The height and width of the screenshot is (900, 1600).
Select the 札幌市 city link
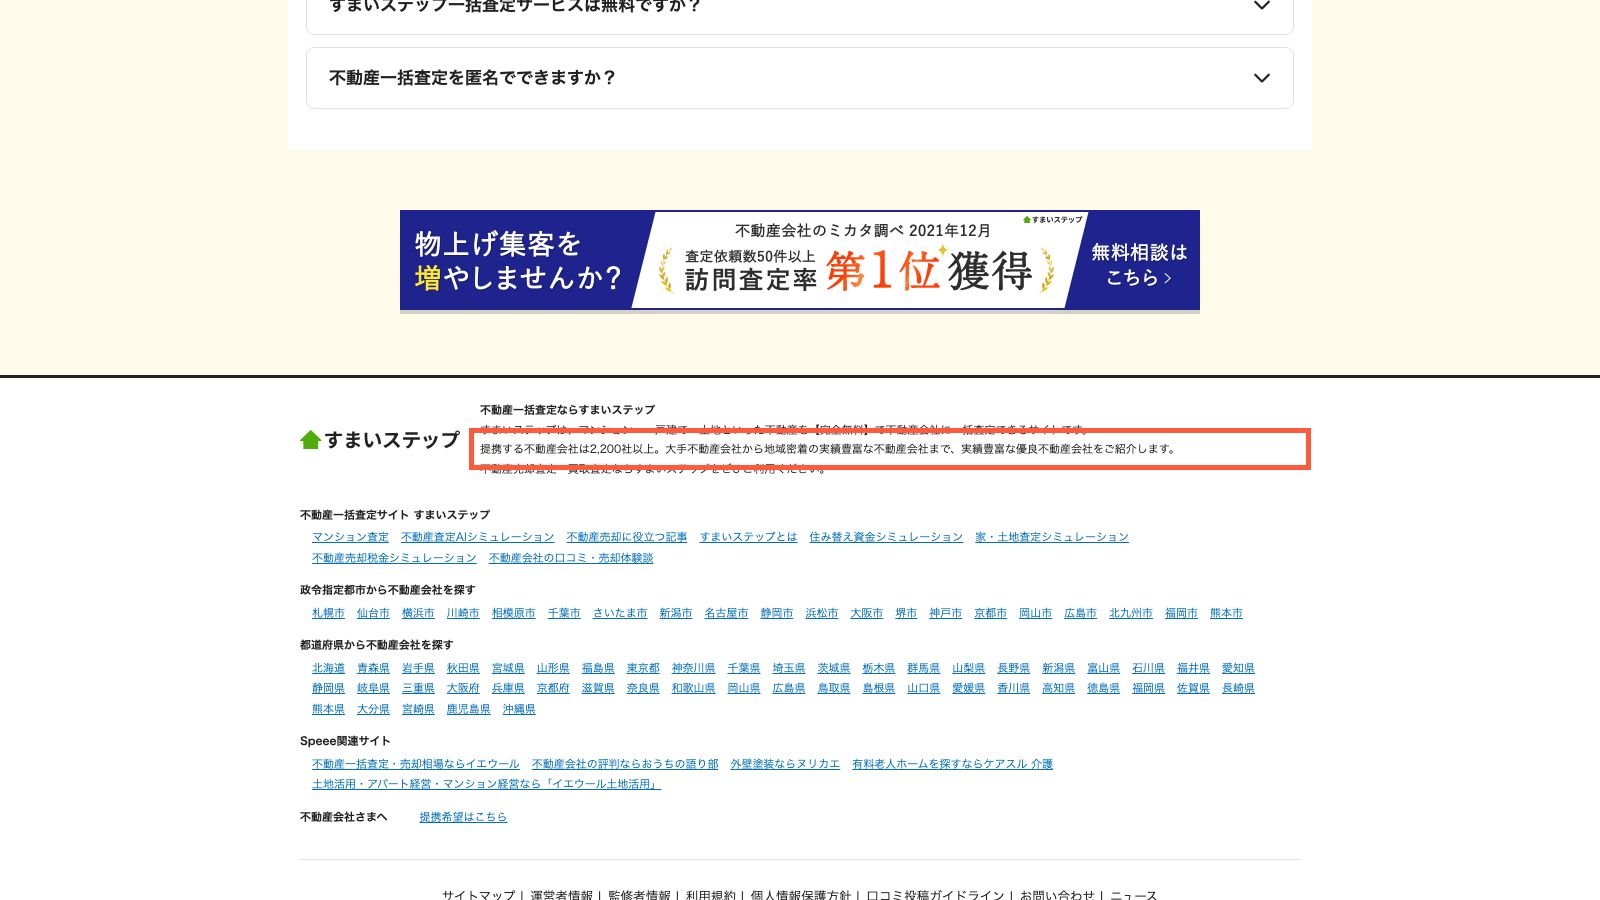(328, 613)
